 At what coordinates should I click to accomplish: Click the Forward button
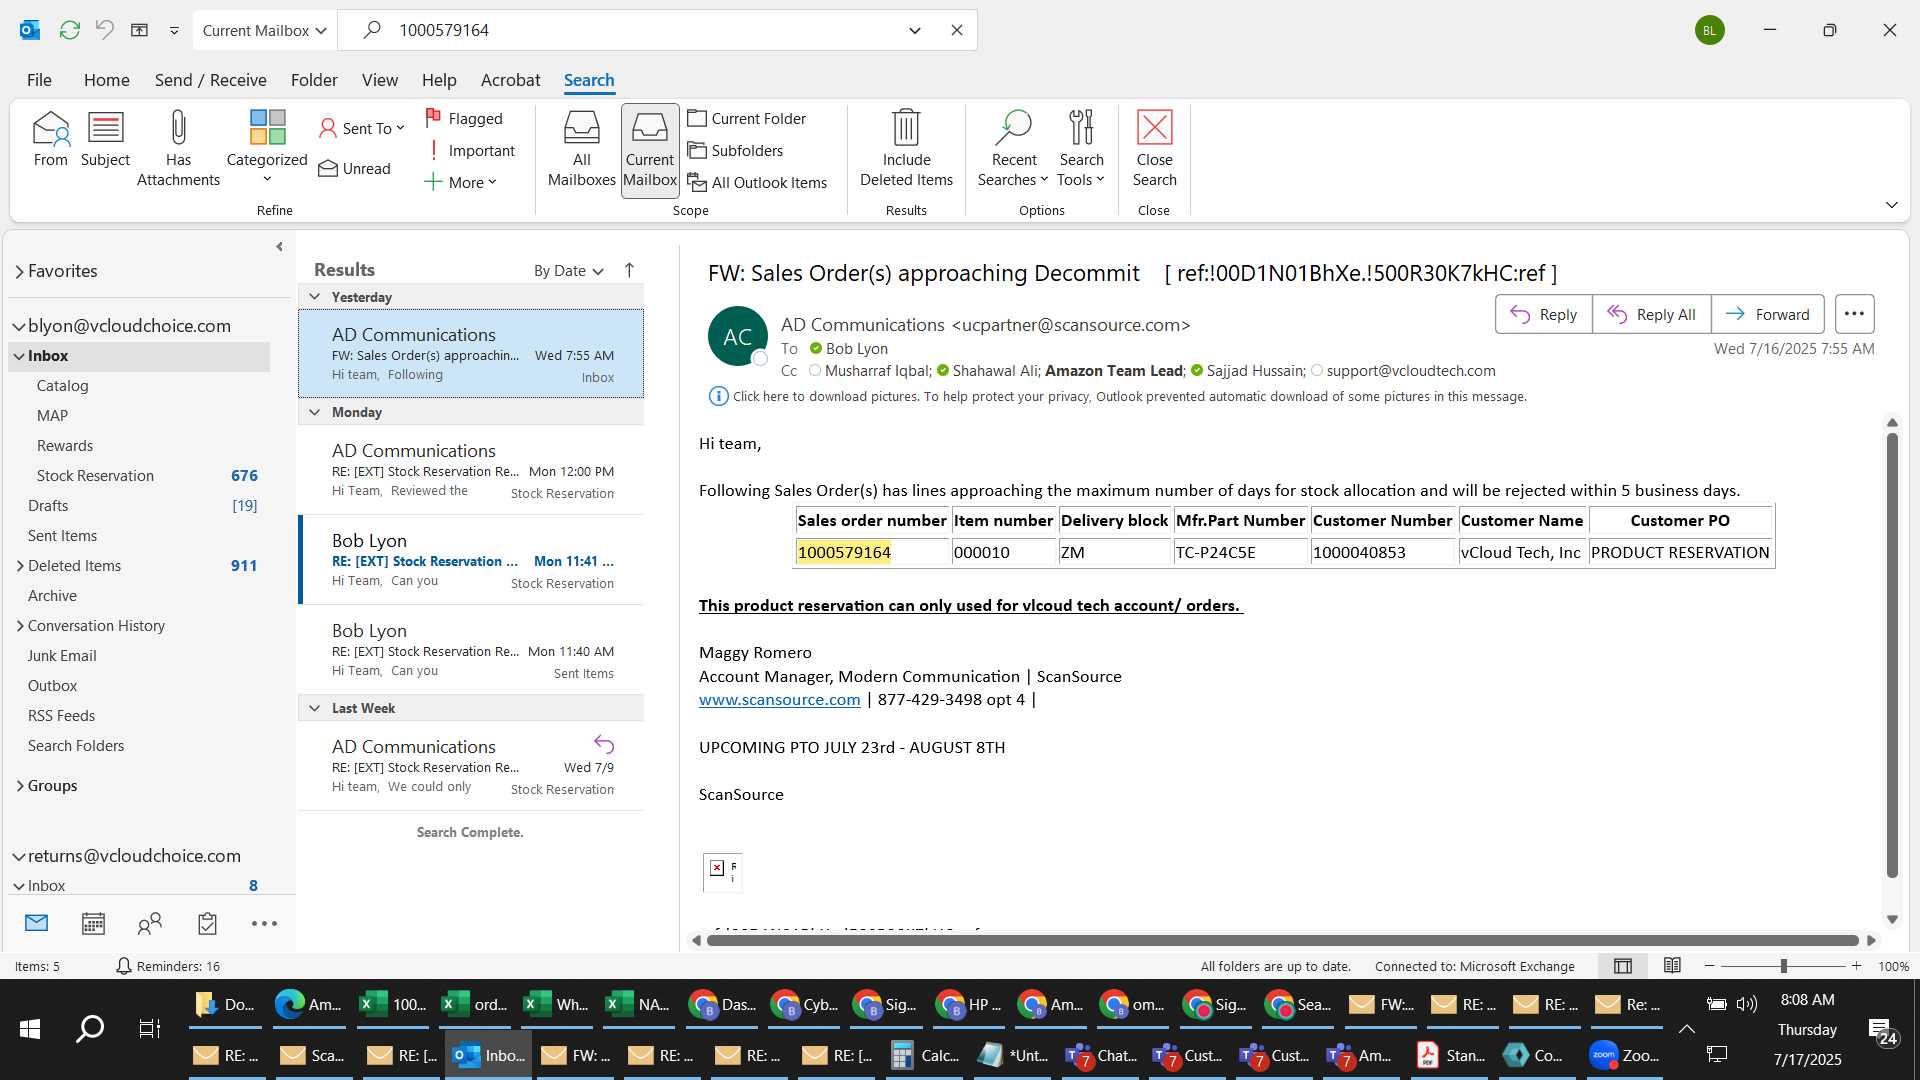coord(1767,314)
